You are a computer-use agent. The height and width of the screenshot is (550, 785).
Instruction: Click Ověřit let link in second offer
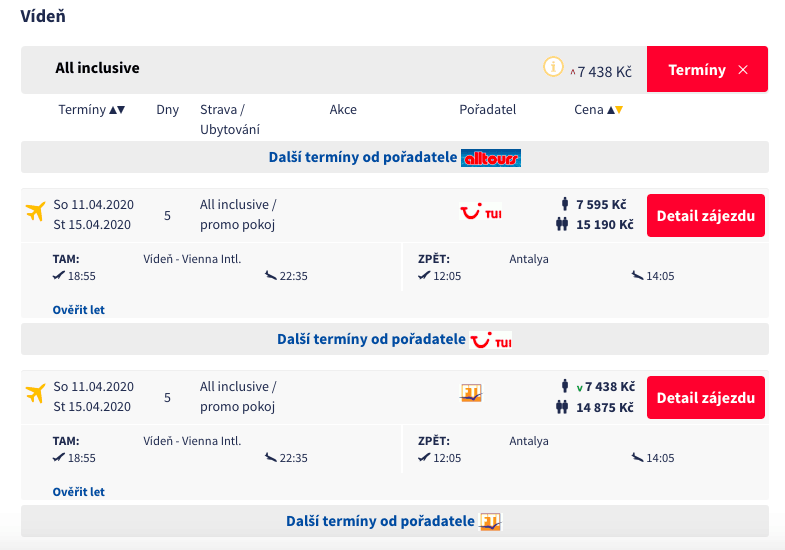tap(79, 492)
